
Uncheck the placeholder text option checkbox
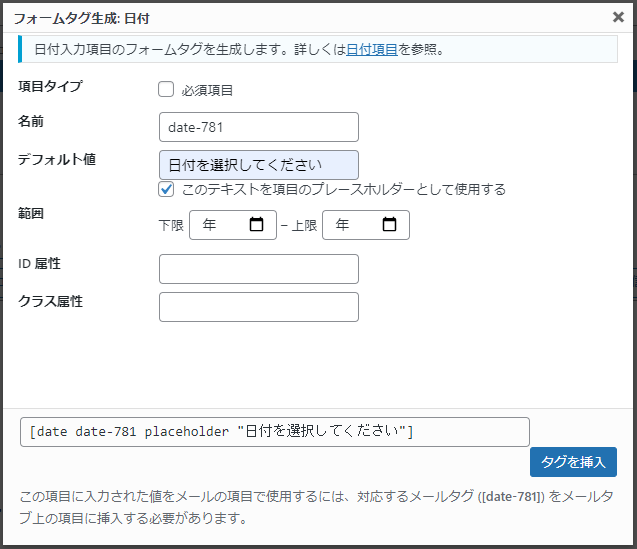(166, 189)
